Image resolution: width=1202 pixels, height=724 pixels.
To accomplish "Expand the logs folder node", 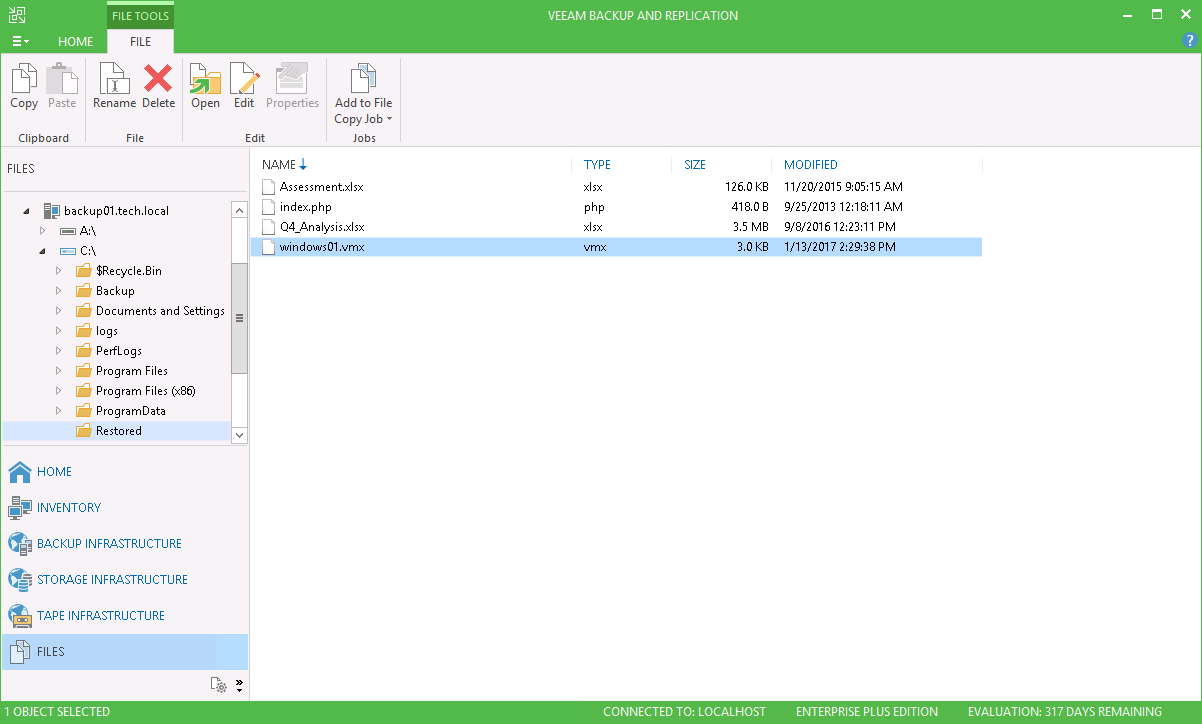I will (59, 331).
